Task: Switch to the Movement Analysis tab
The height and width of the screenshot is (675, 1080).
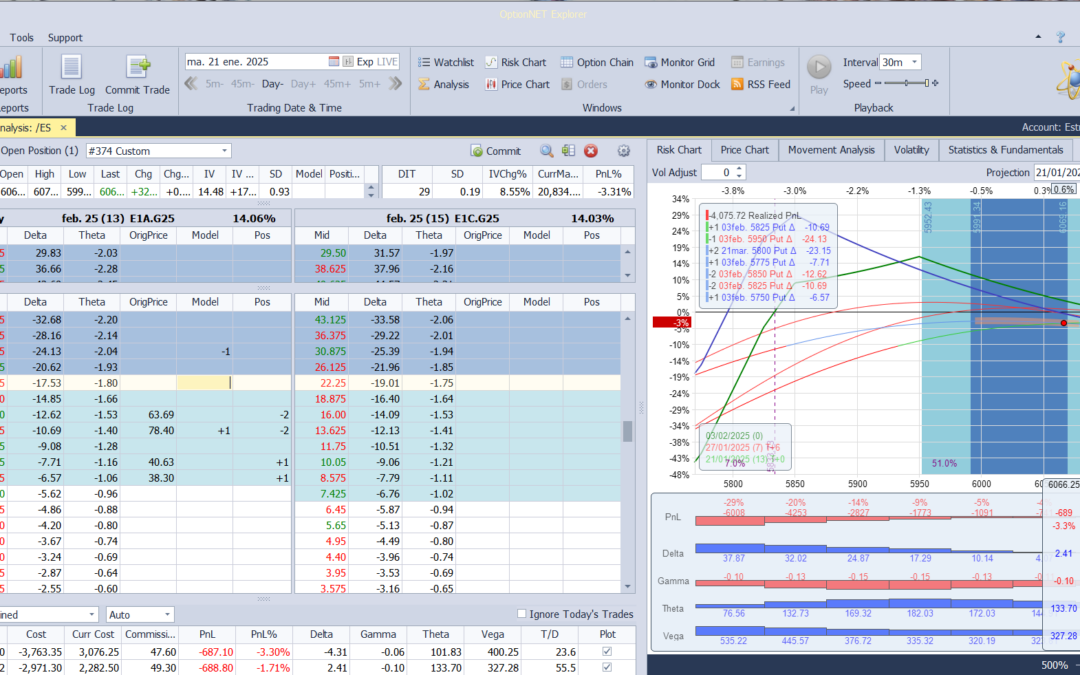Action: tap(831, 149)
